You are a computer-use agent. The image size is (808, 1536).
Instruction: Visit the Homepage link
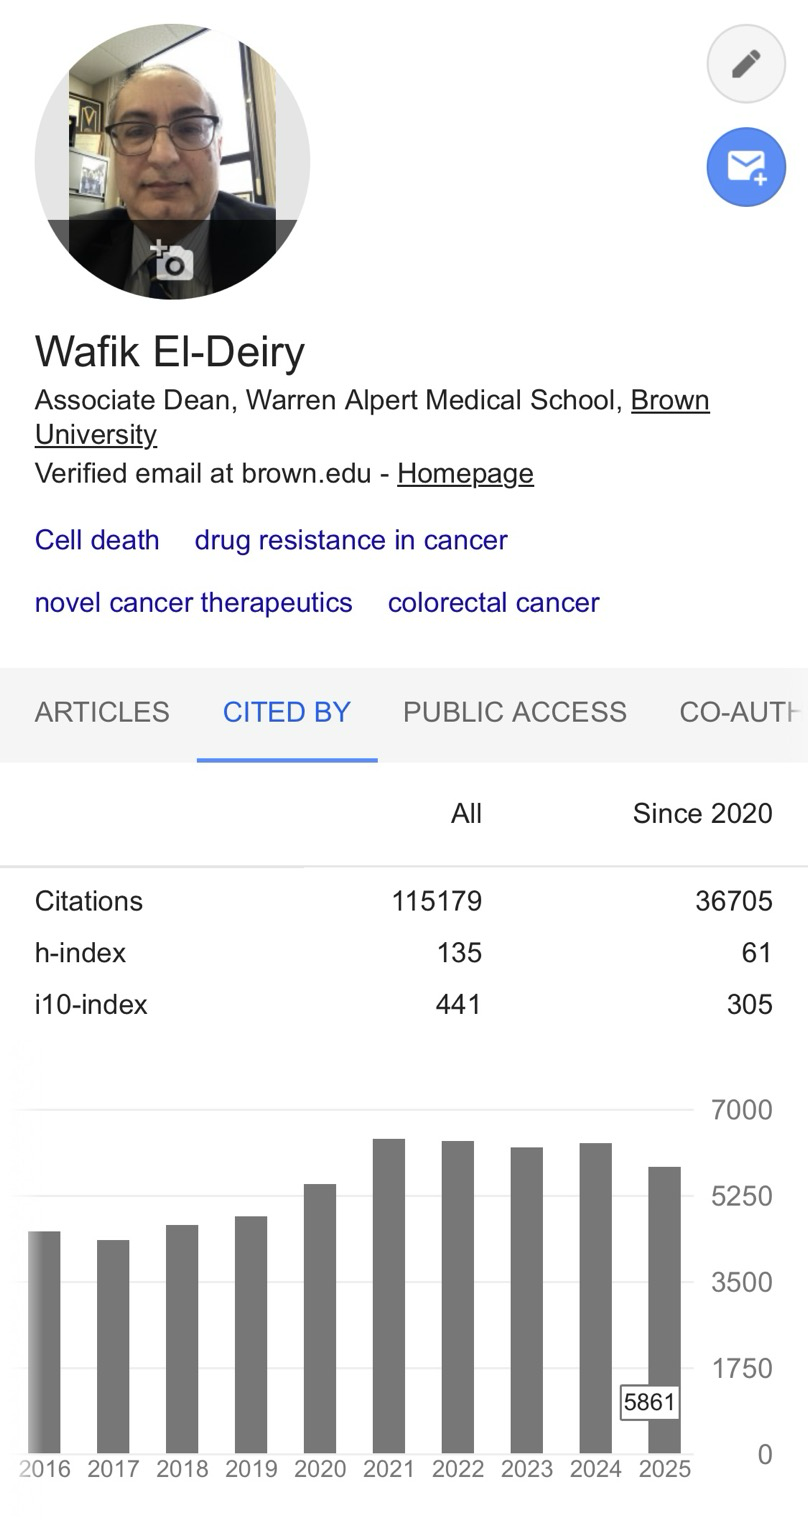(x=465, y=473)
